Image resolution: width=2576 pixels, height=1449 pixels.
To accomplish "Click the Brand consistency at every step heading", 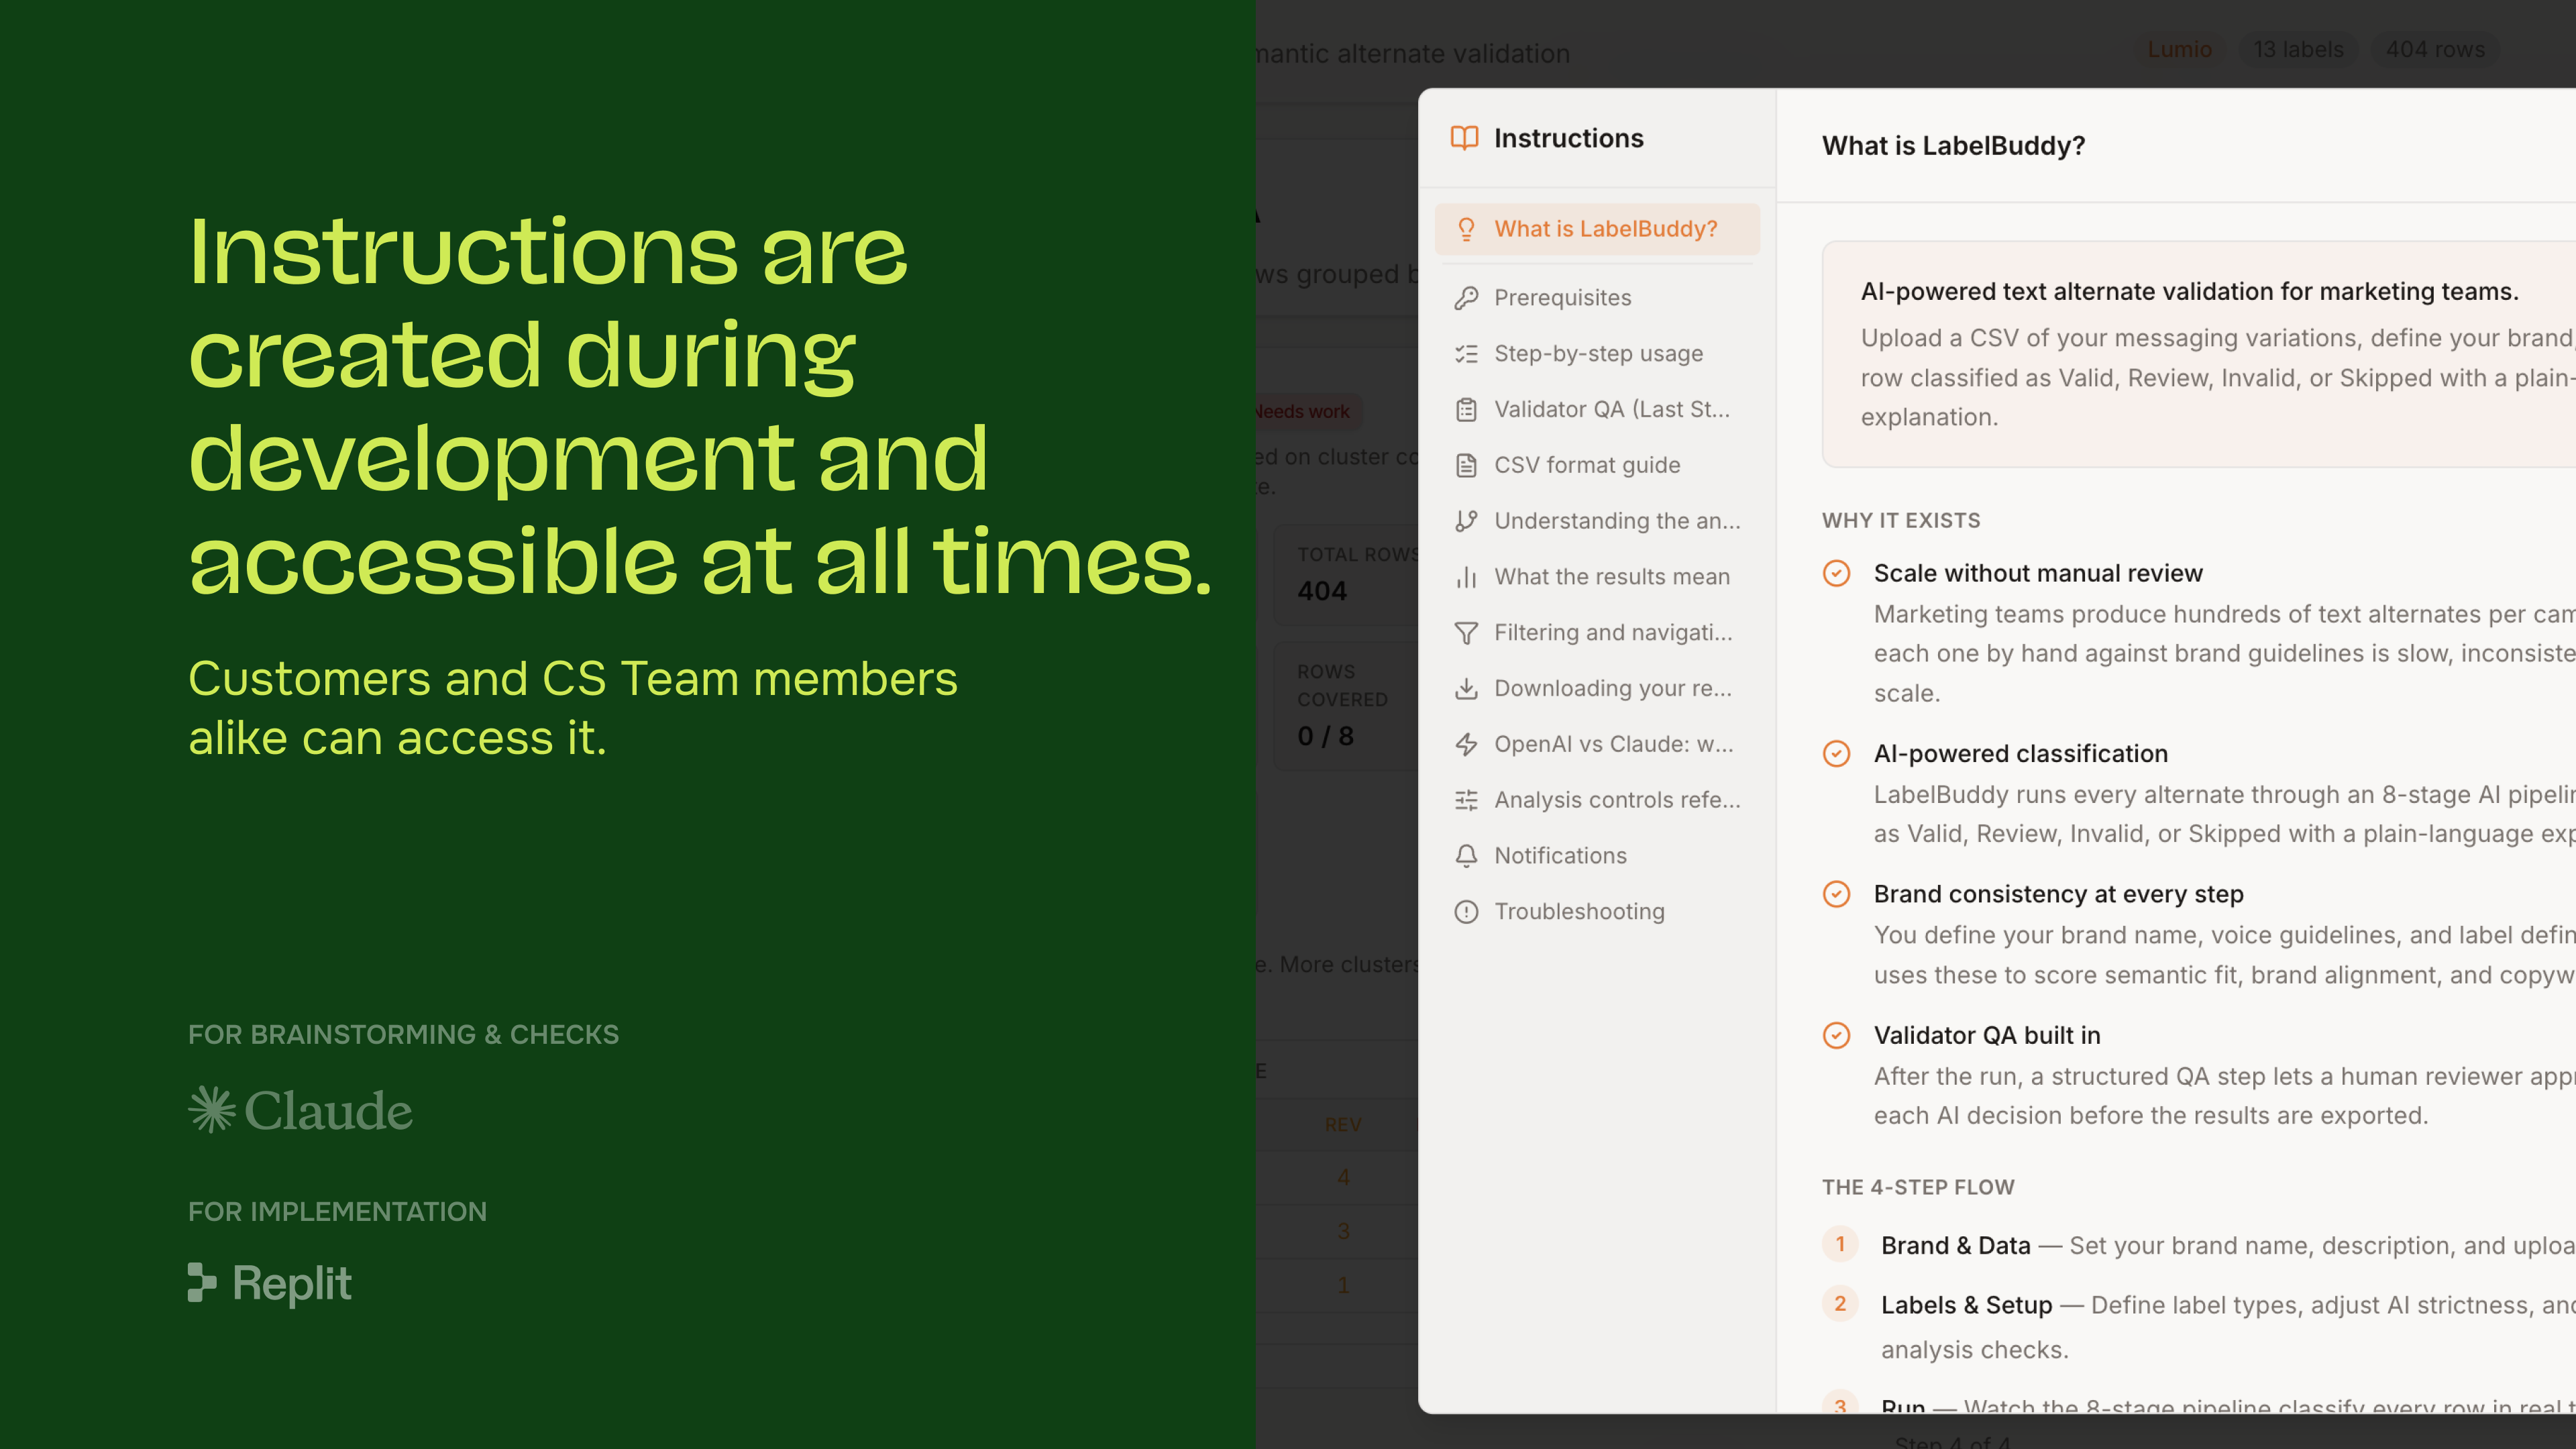I will tap(2058, 894).
